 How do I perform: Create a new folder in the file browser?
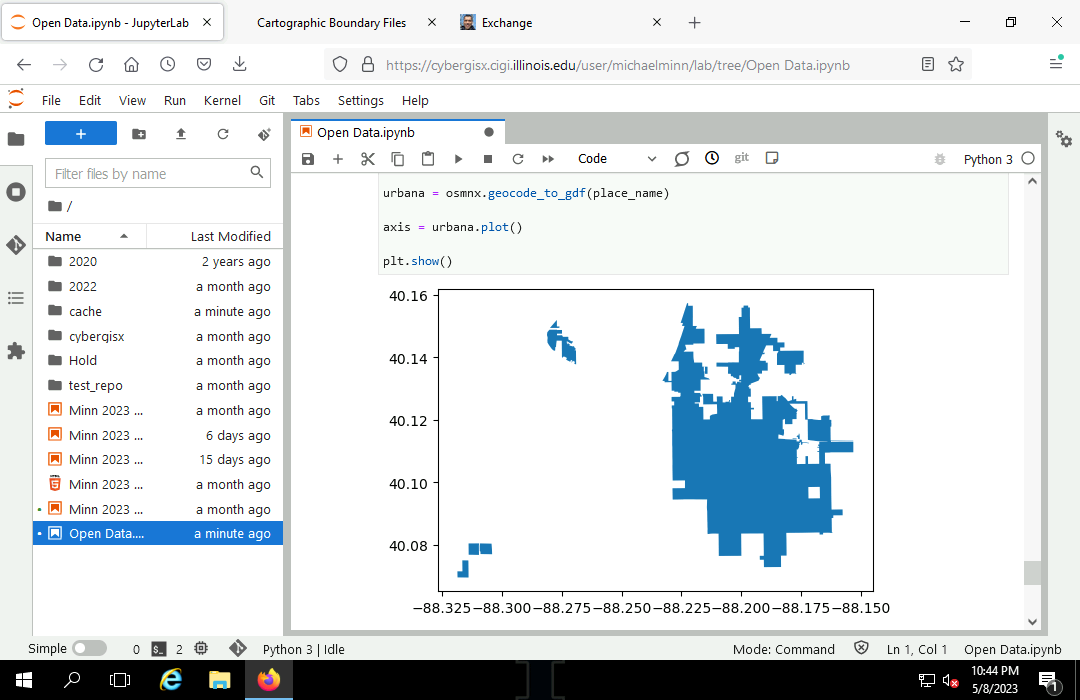coord(139,134)
